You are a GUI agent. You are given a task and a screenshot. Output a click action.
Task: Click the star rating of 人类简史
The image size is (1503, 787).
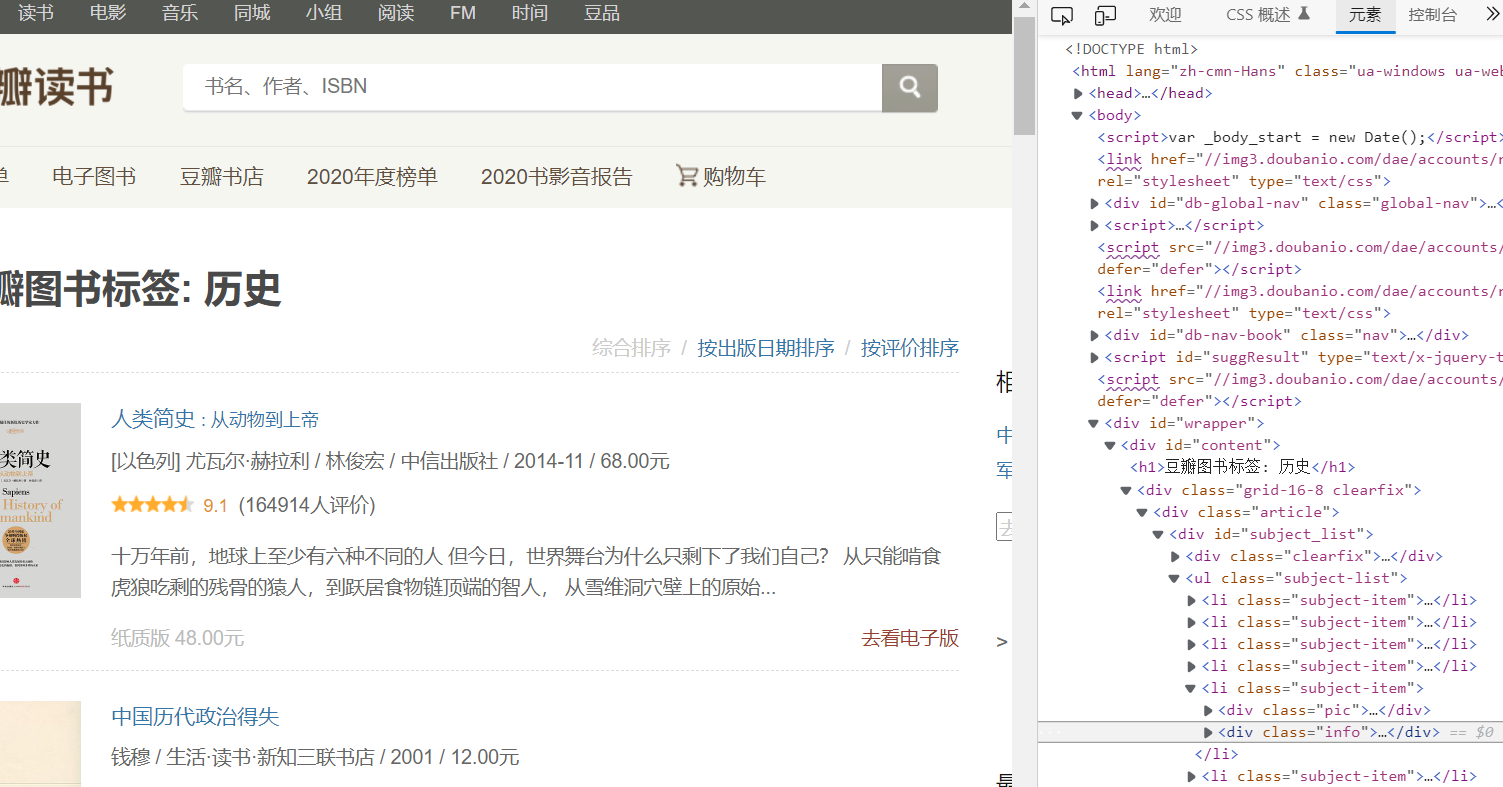click(153, 505)
